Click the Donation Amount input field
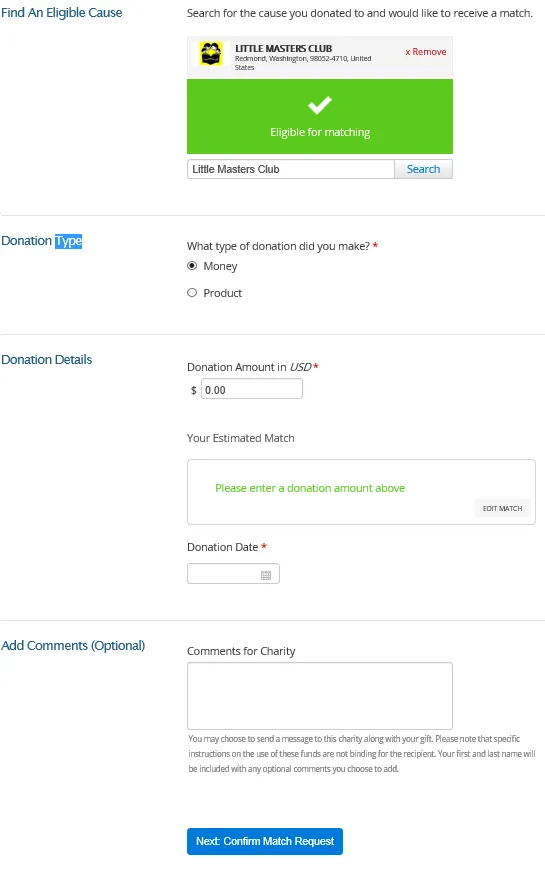 click(x=252, y=389)
